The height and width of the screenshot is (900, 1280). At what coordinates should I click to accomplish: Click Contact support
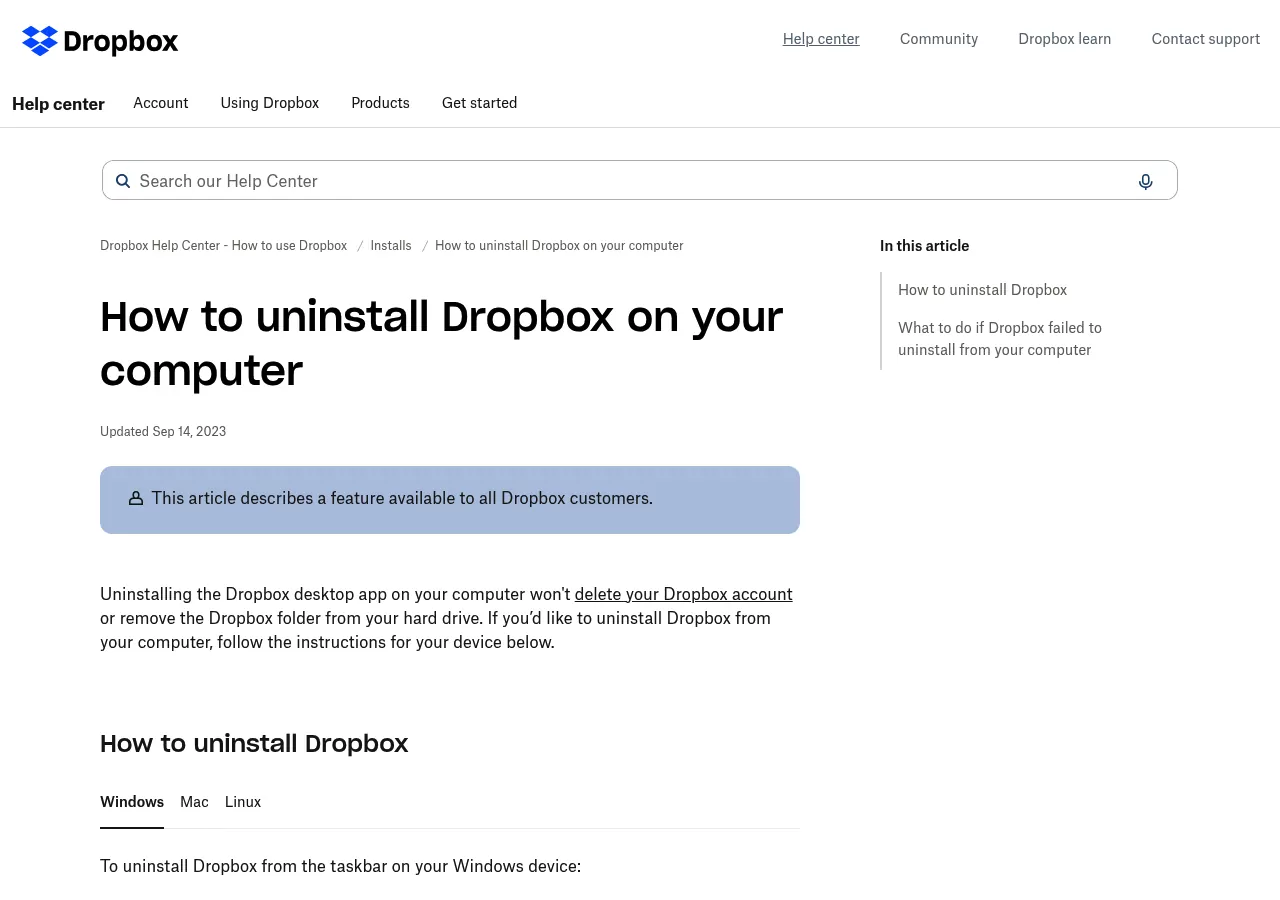click(x=1206, y=39)
